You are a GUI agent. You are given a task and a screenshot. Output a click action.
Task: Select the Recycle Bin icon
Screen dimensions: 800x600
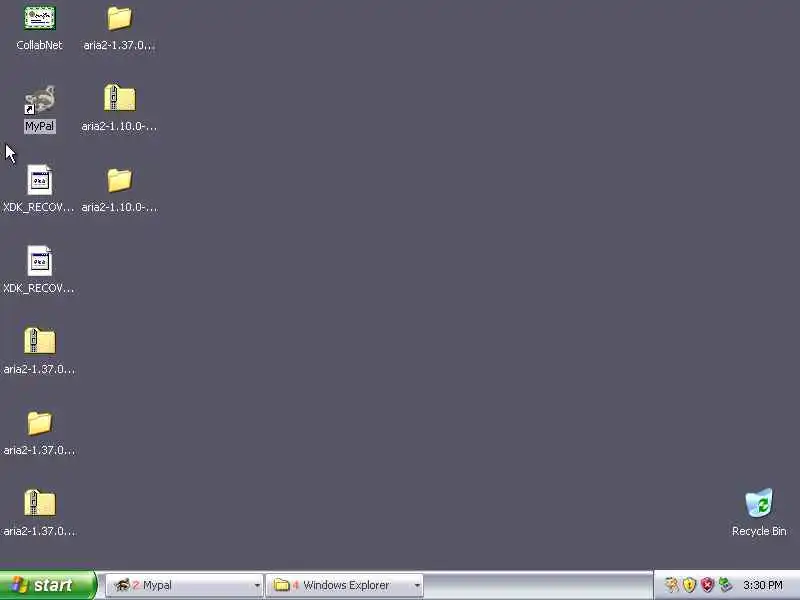click(x=759, y=513)
